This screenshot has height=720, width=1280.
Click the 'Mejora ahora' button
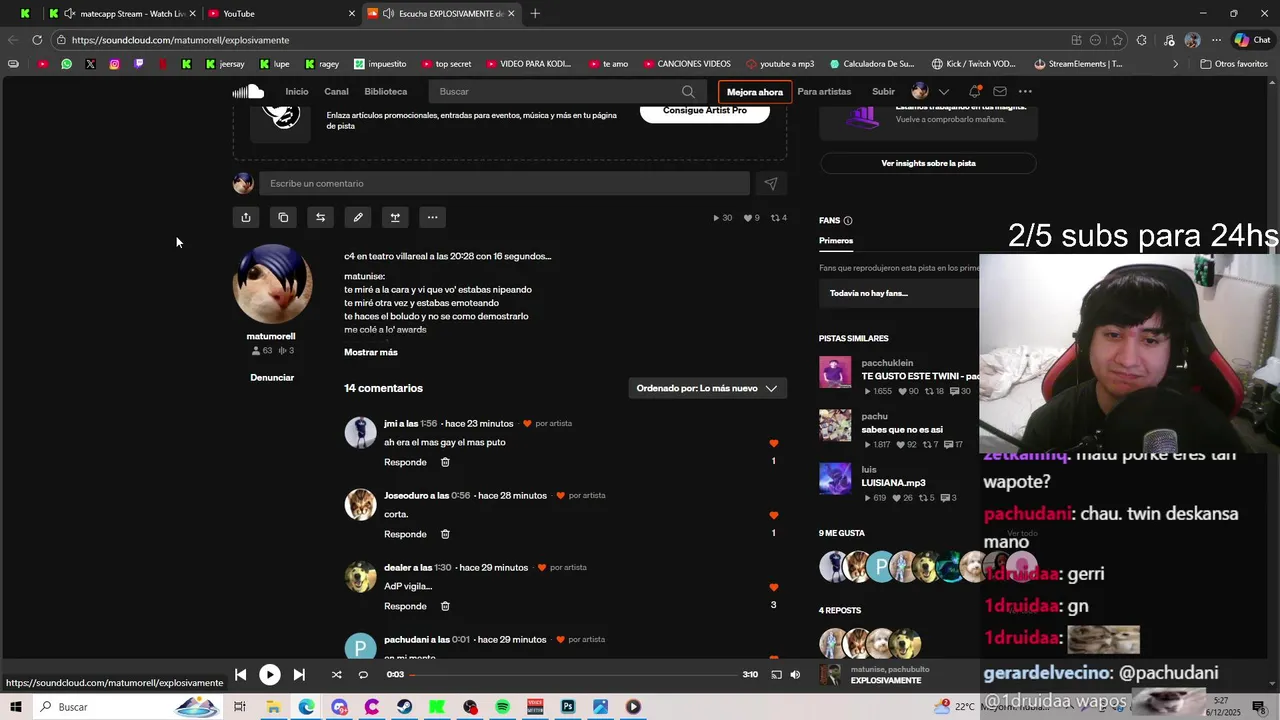(x=755, y=92)
